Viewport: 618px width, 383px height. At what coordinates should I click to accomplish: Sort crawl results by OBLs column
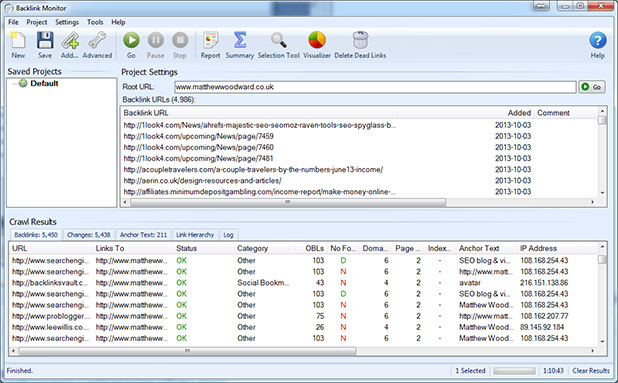(x=311, y=248)
